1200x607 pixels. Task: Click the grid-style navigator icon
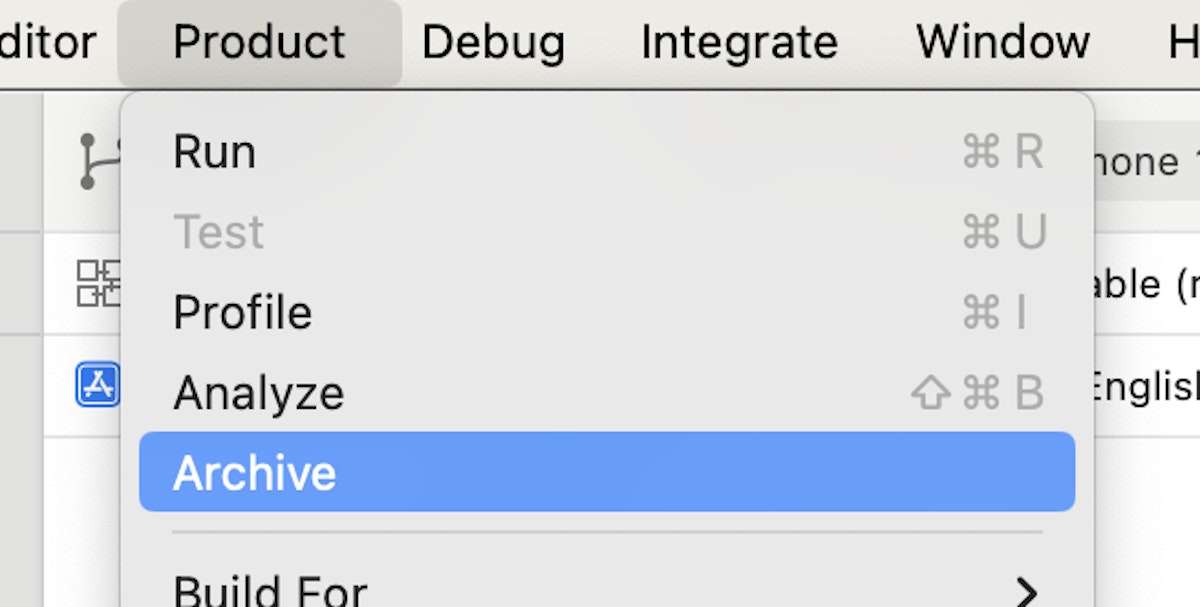point(98,284)
